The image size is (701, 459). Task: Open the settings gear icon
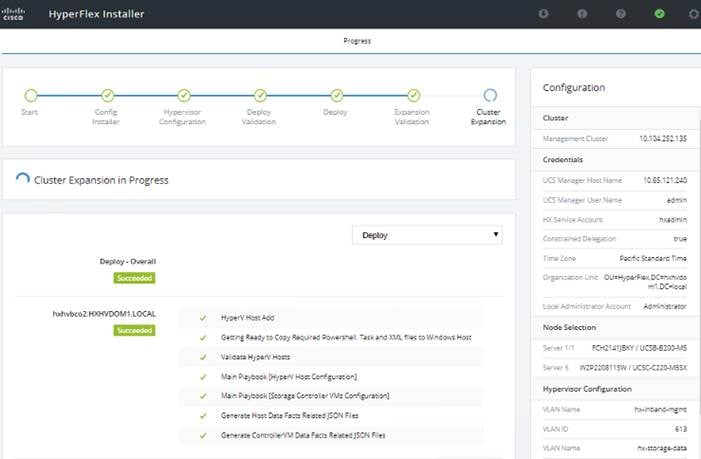(x=694, y=14)
